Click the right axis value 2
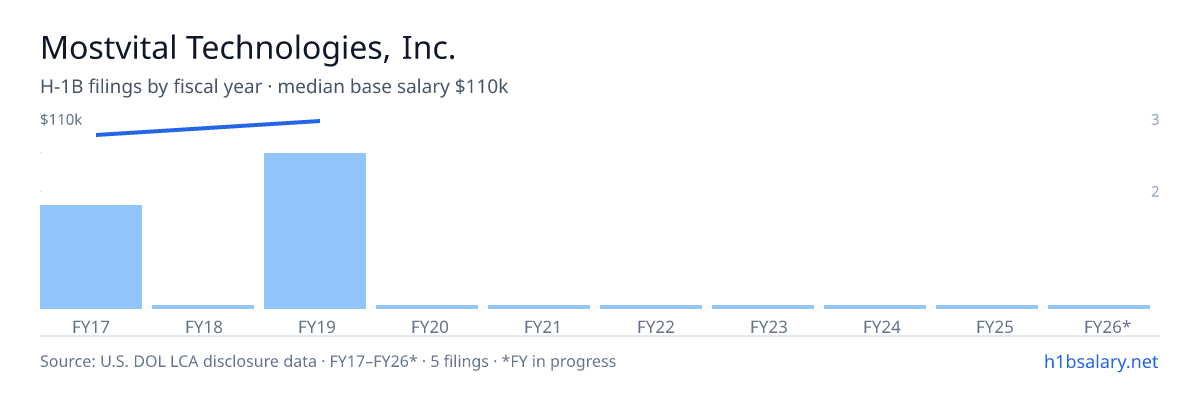The image size is (1200, 400). [1155, 191]
